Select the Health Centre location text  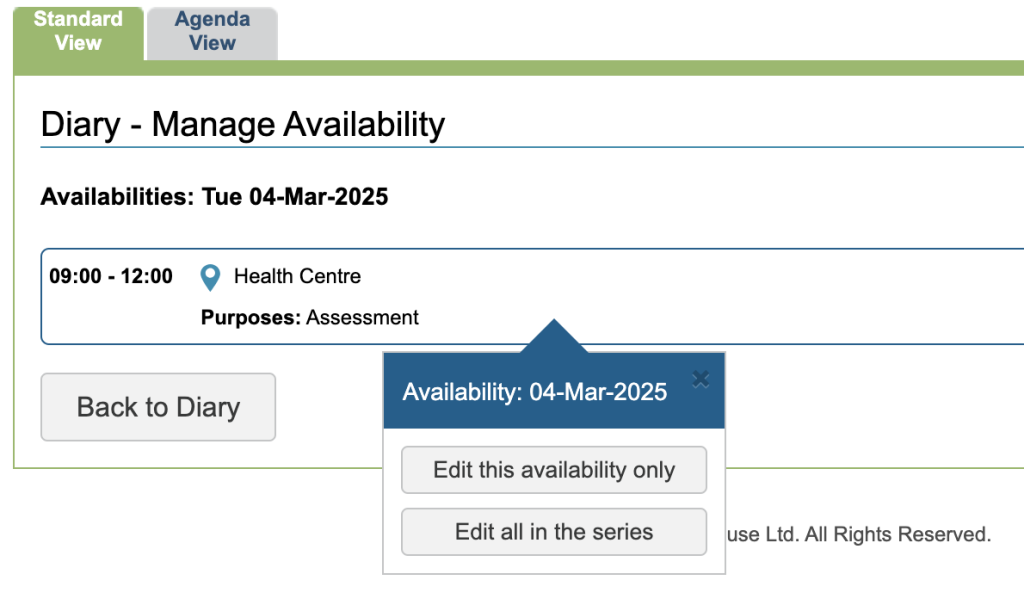tap(297, 276)
